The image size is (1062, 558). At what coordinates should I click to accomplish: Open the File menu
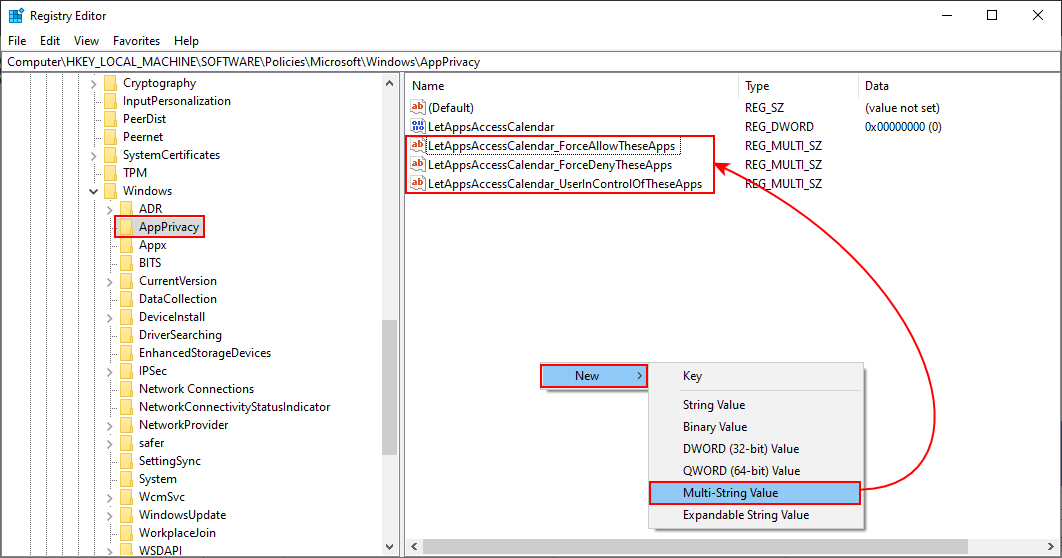click(x=17, y=41)
